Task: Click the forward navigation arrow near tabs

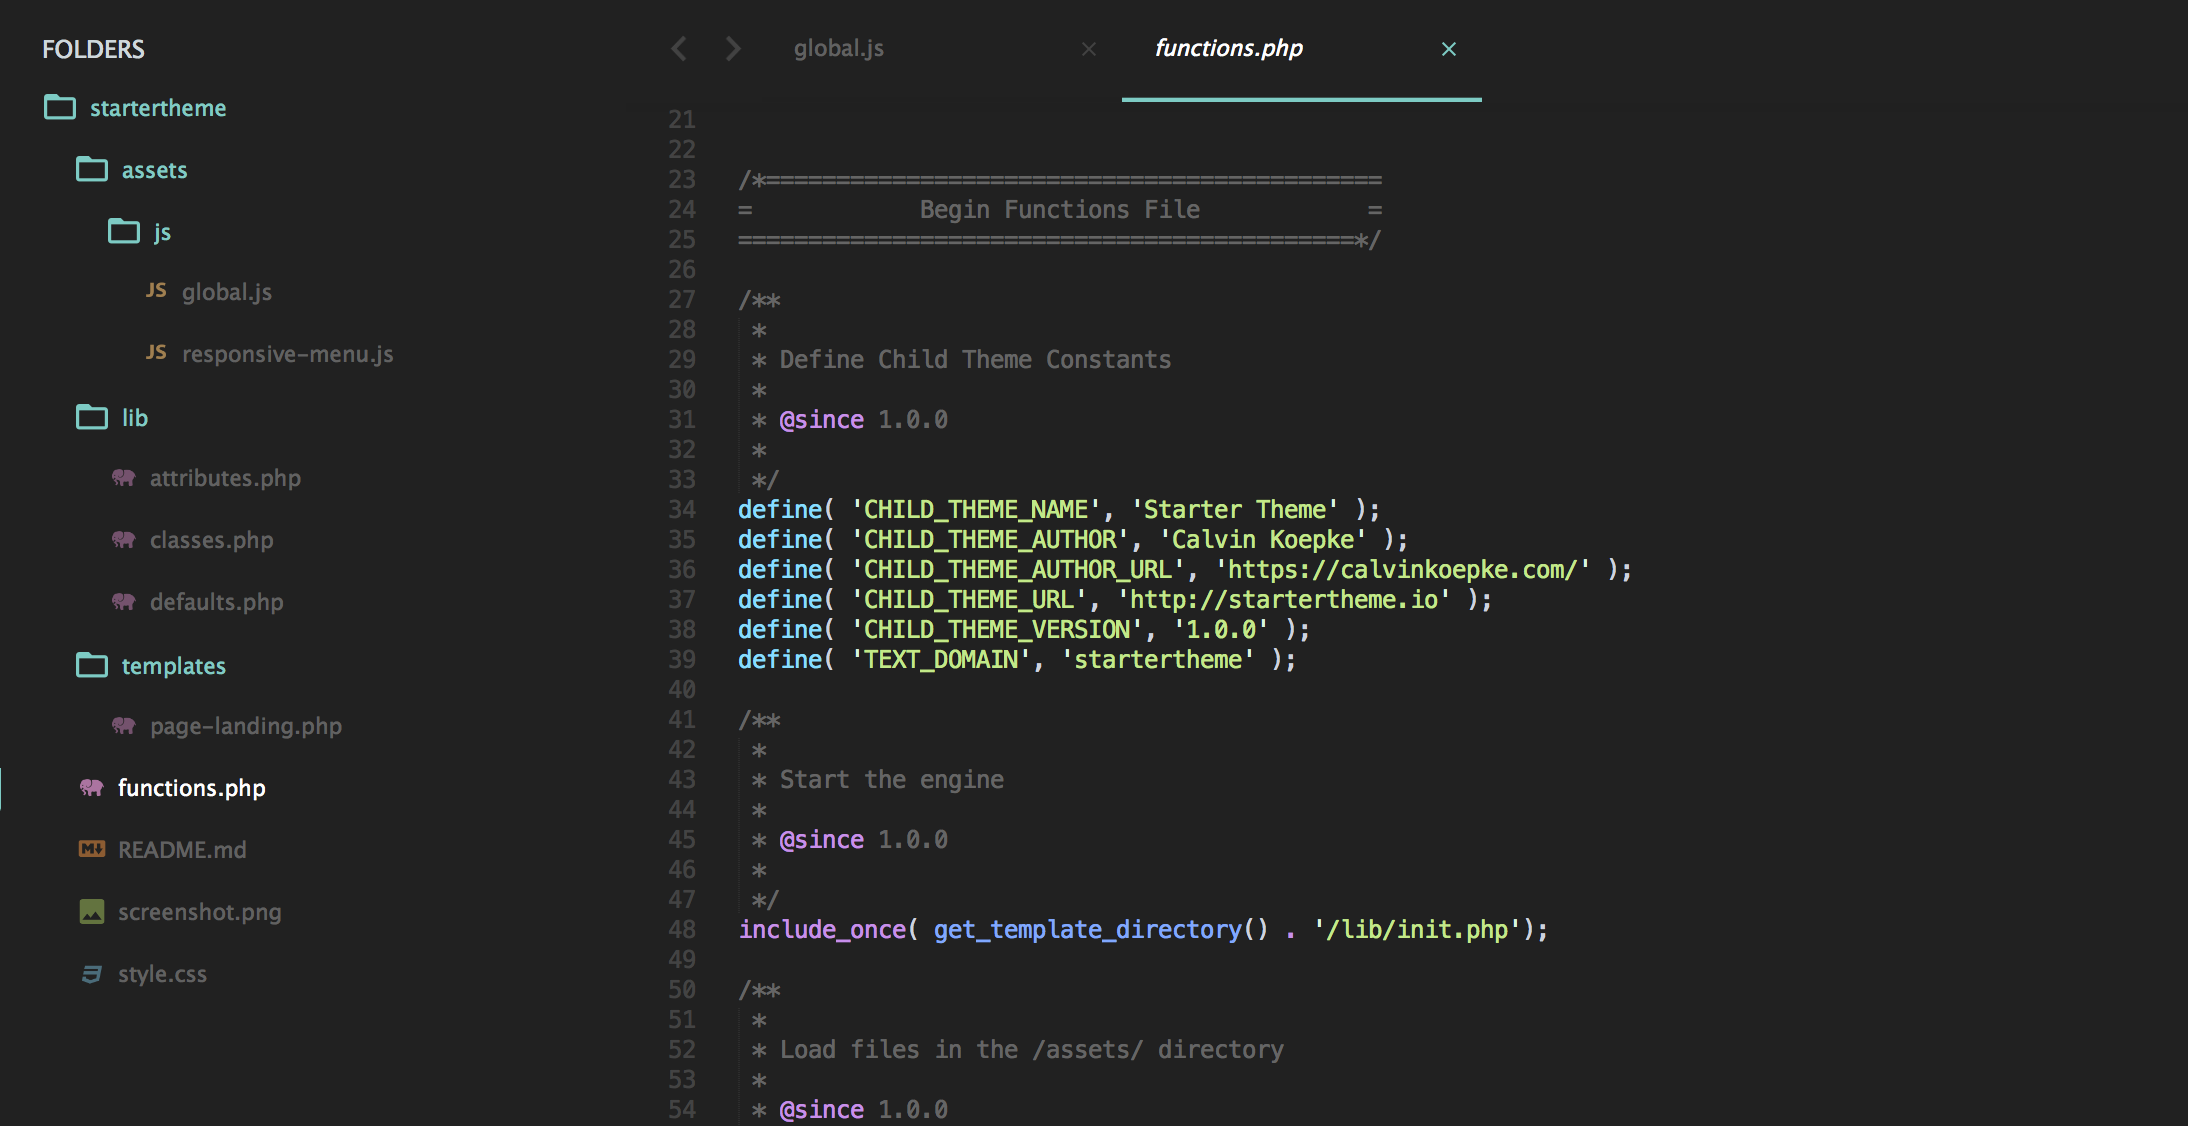Action: point(733,48)
